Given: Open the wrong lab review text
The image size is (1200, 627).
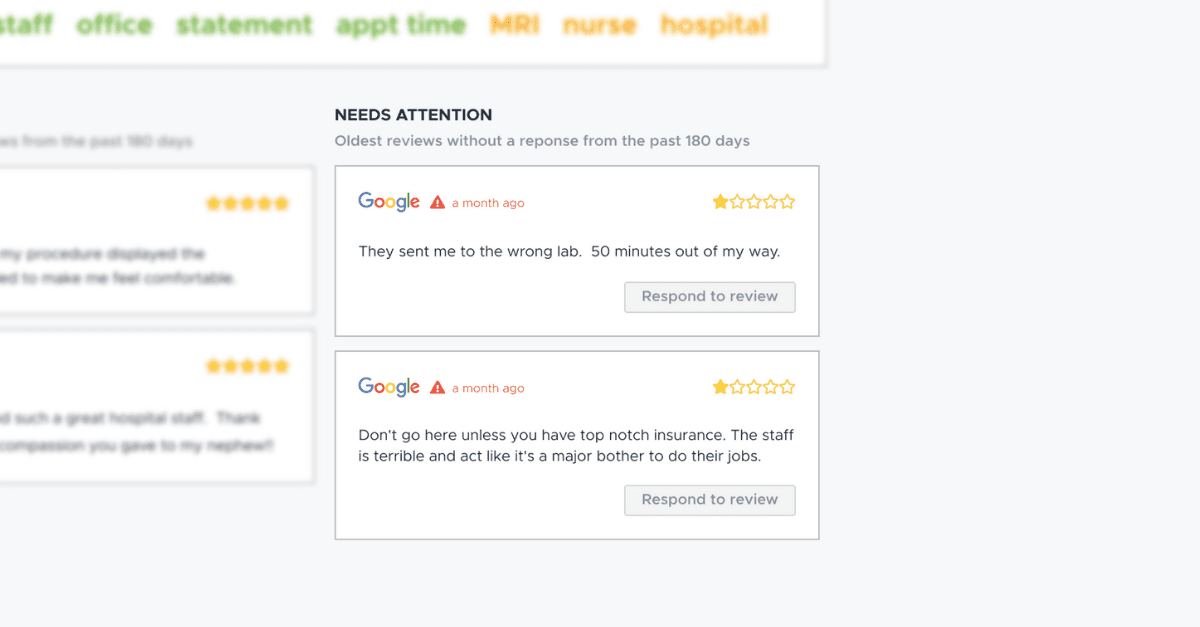Looking at the screenshot, I should click(x=569, y=251).
